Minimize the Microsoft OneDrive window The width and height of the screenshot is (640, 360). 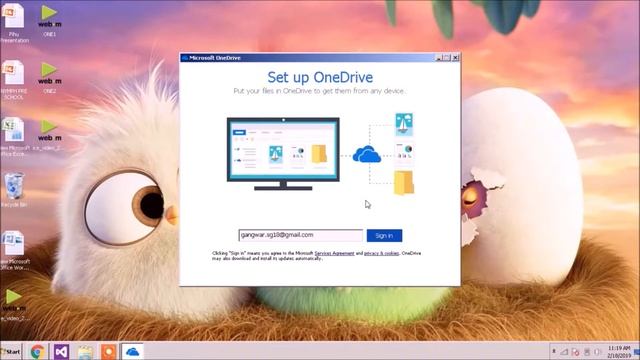click(439, 58)
